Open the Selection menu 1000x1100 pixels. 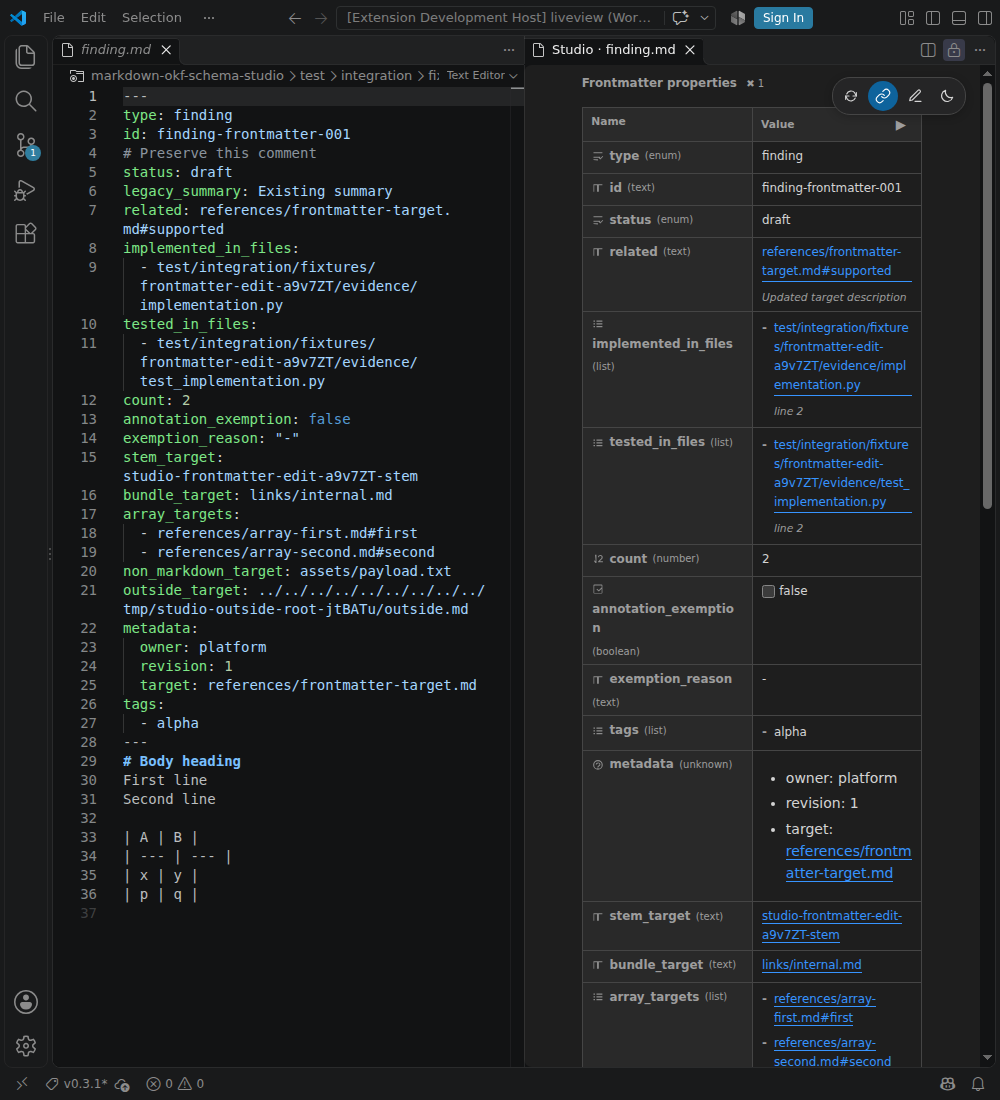[x=152, y=18]
